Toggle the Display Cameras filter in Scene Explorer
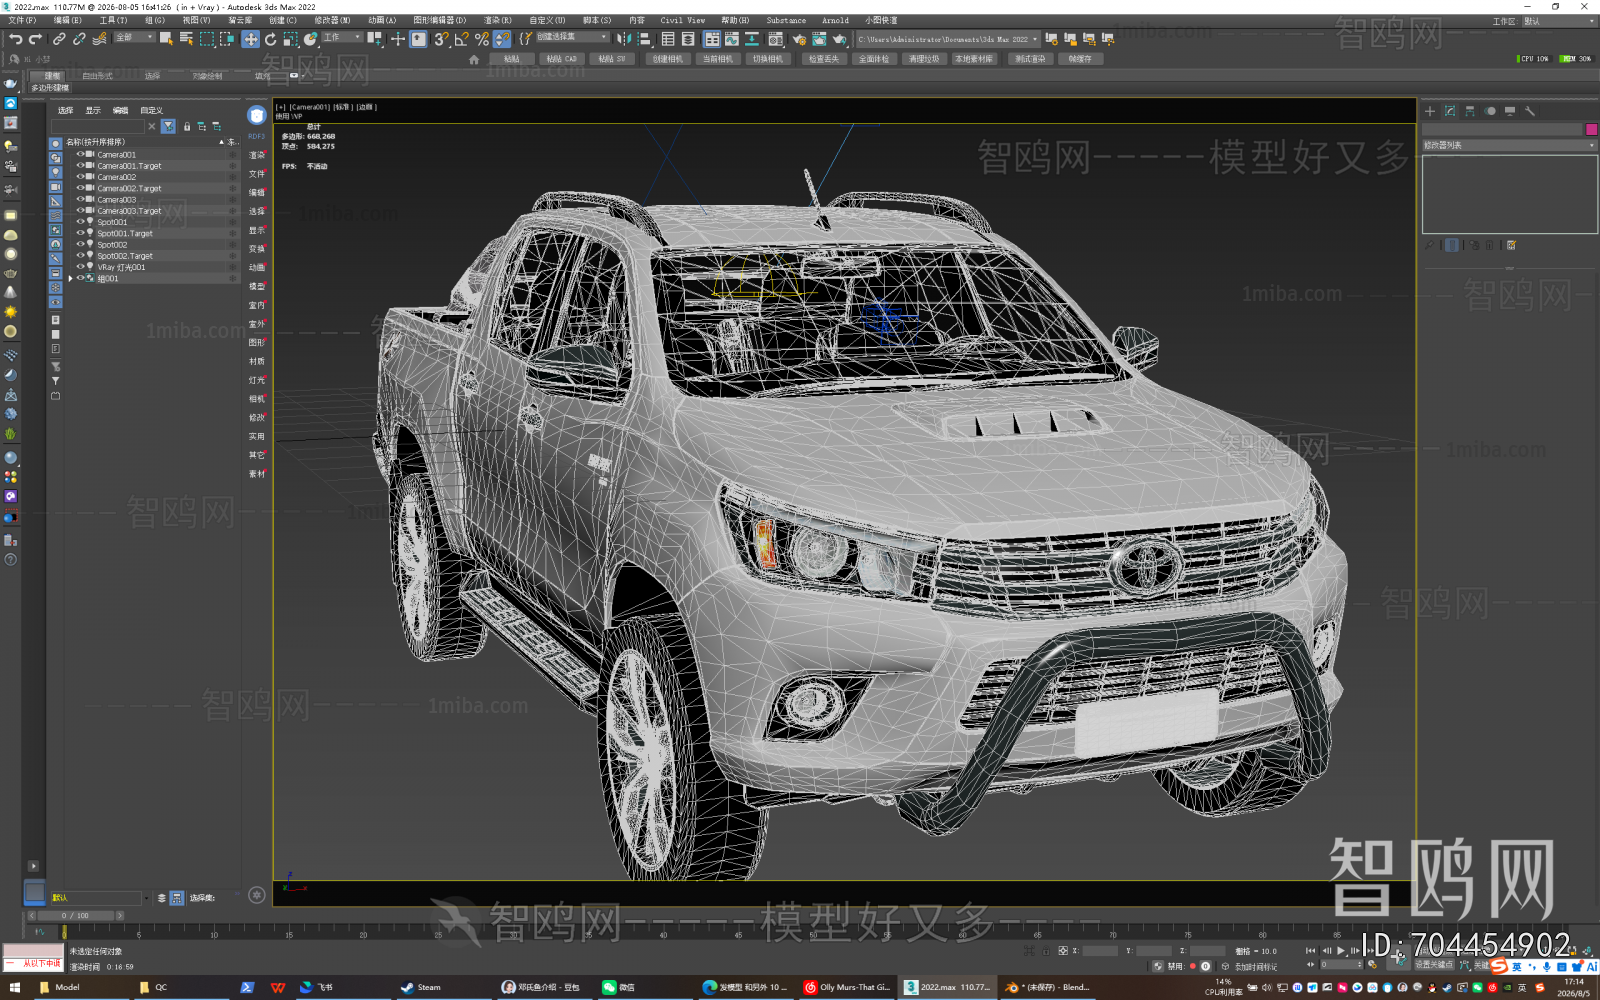 coord(56,187)
